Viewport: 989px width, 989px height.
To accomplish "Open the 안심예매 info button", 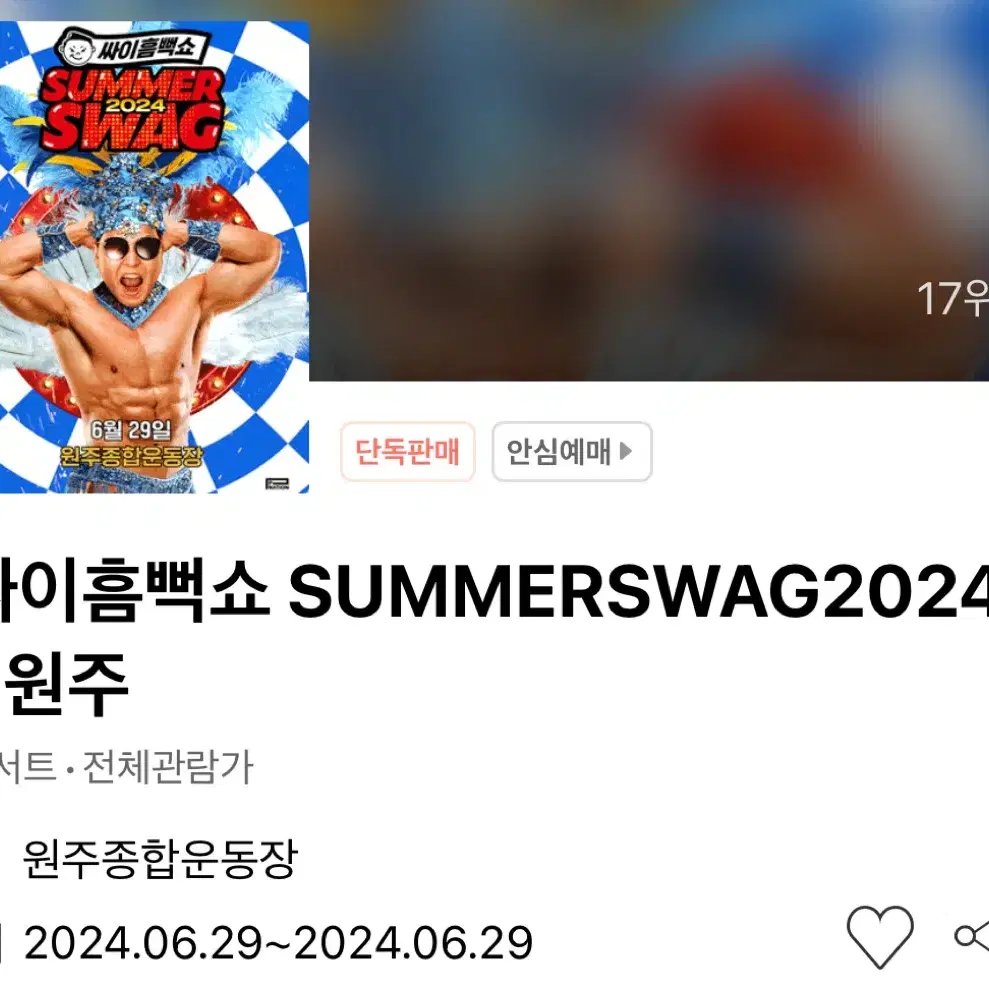I will click(x=571, y=452).
